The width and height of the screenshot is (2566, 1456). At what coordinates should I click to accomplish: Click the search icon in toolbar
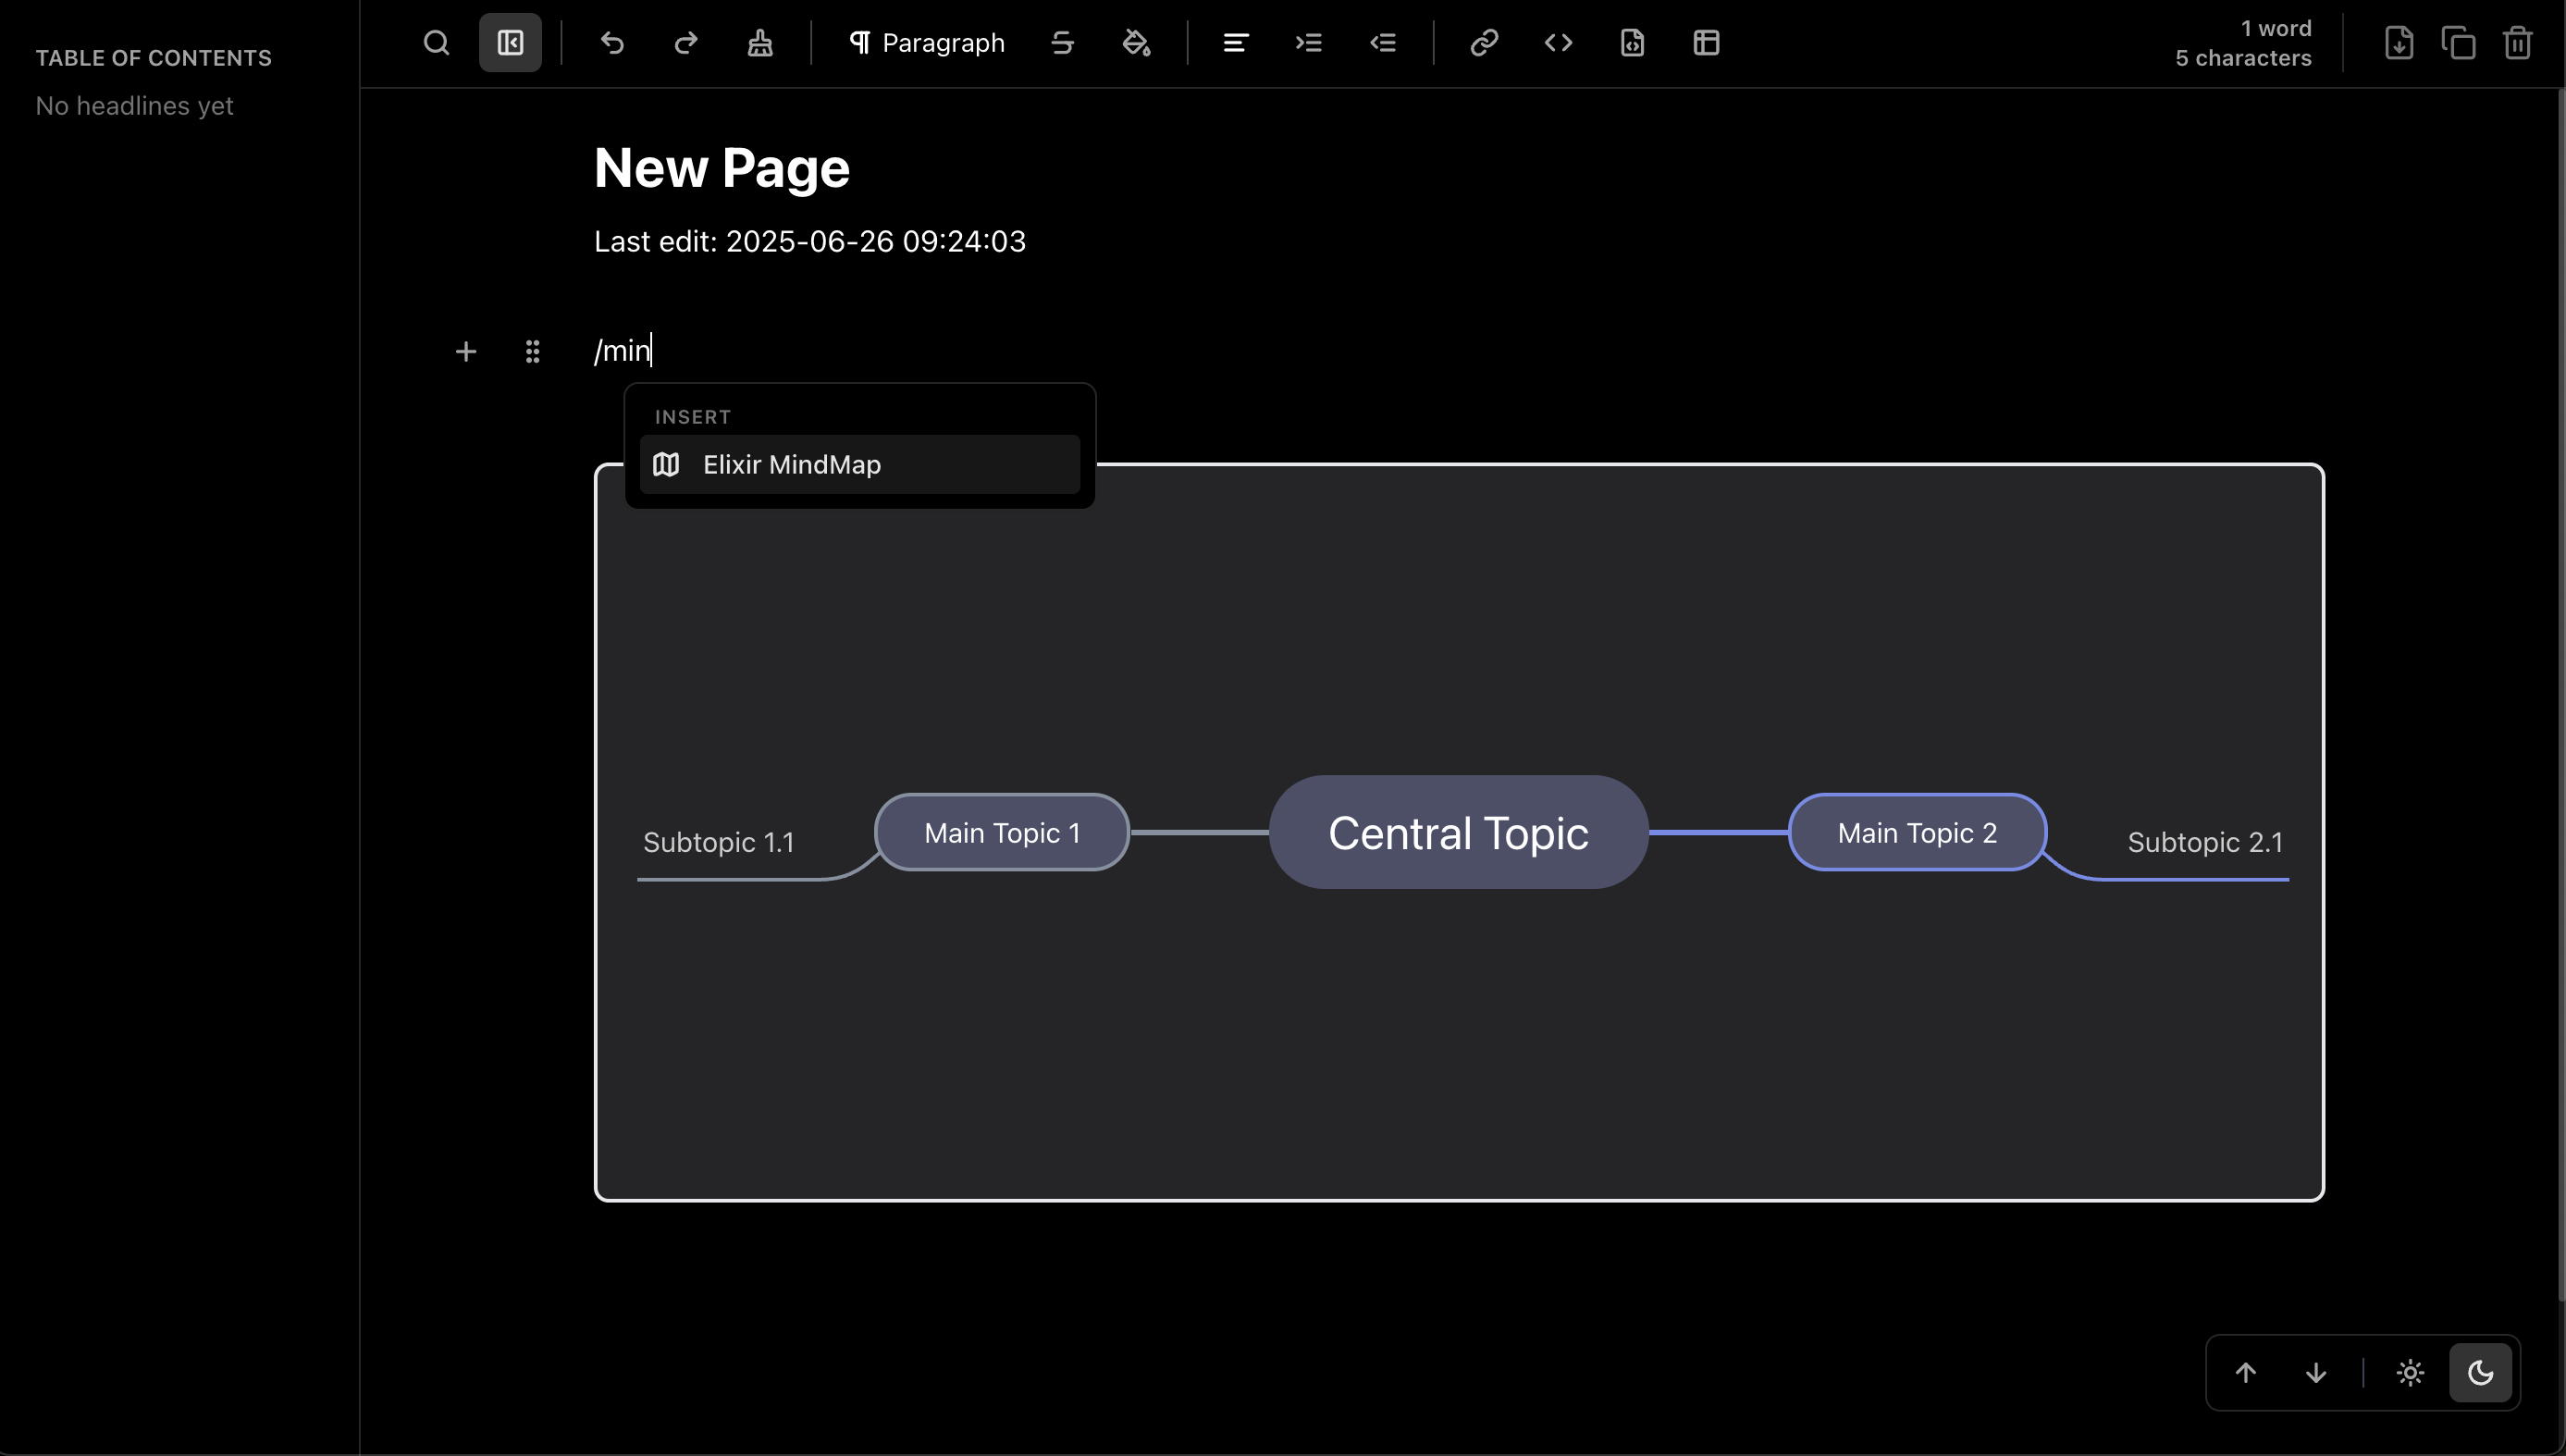pyautogui.click(x=436, y=43)
